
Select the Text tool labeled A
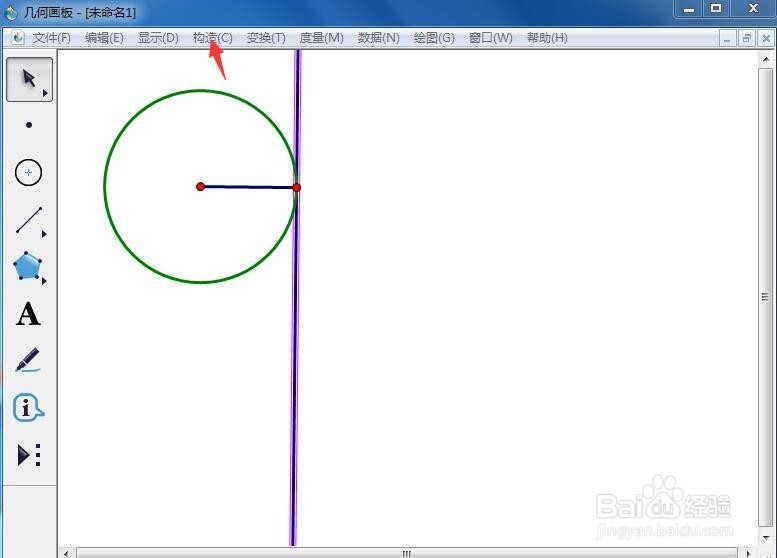(28, 314)
